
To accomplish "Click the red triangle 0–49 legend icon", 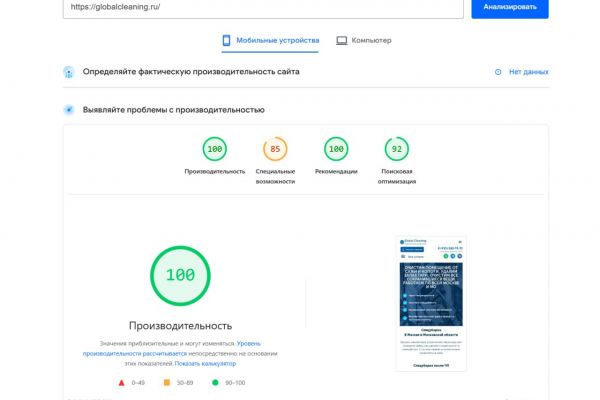I will point(121,383).
